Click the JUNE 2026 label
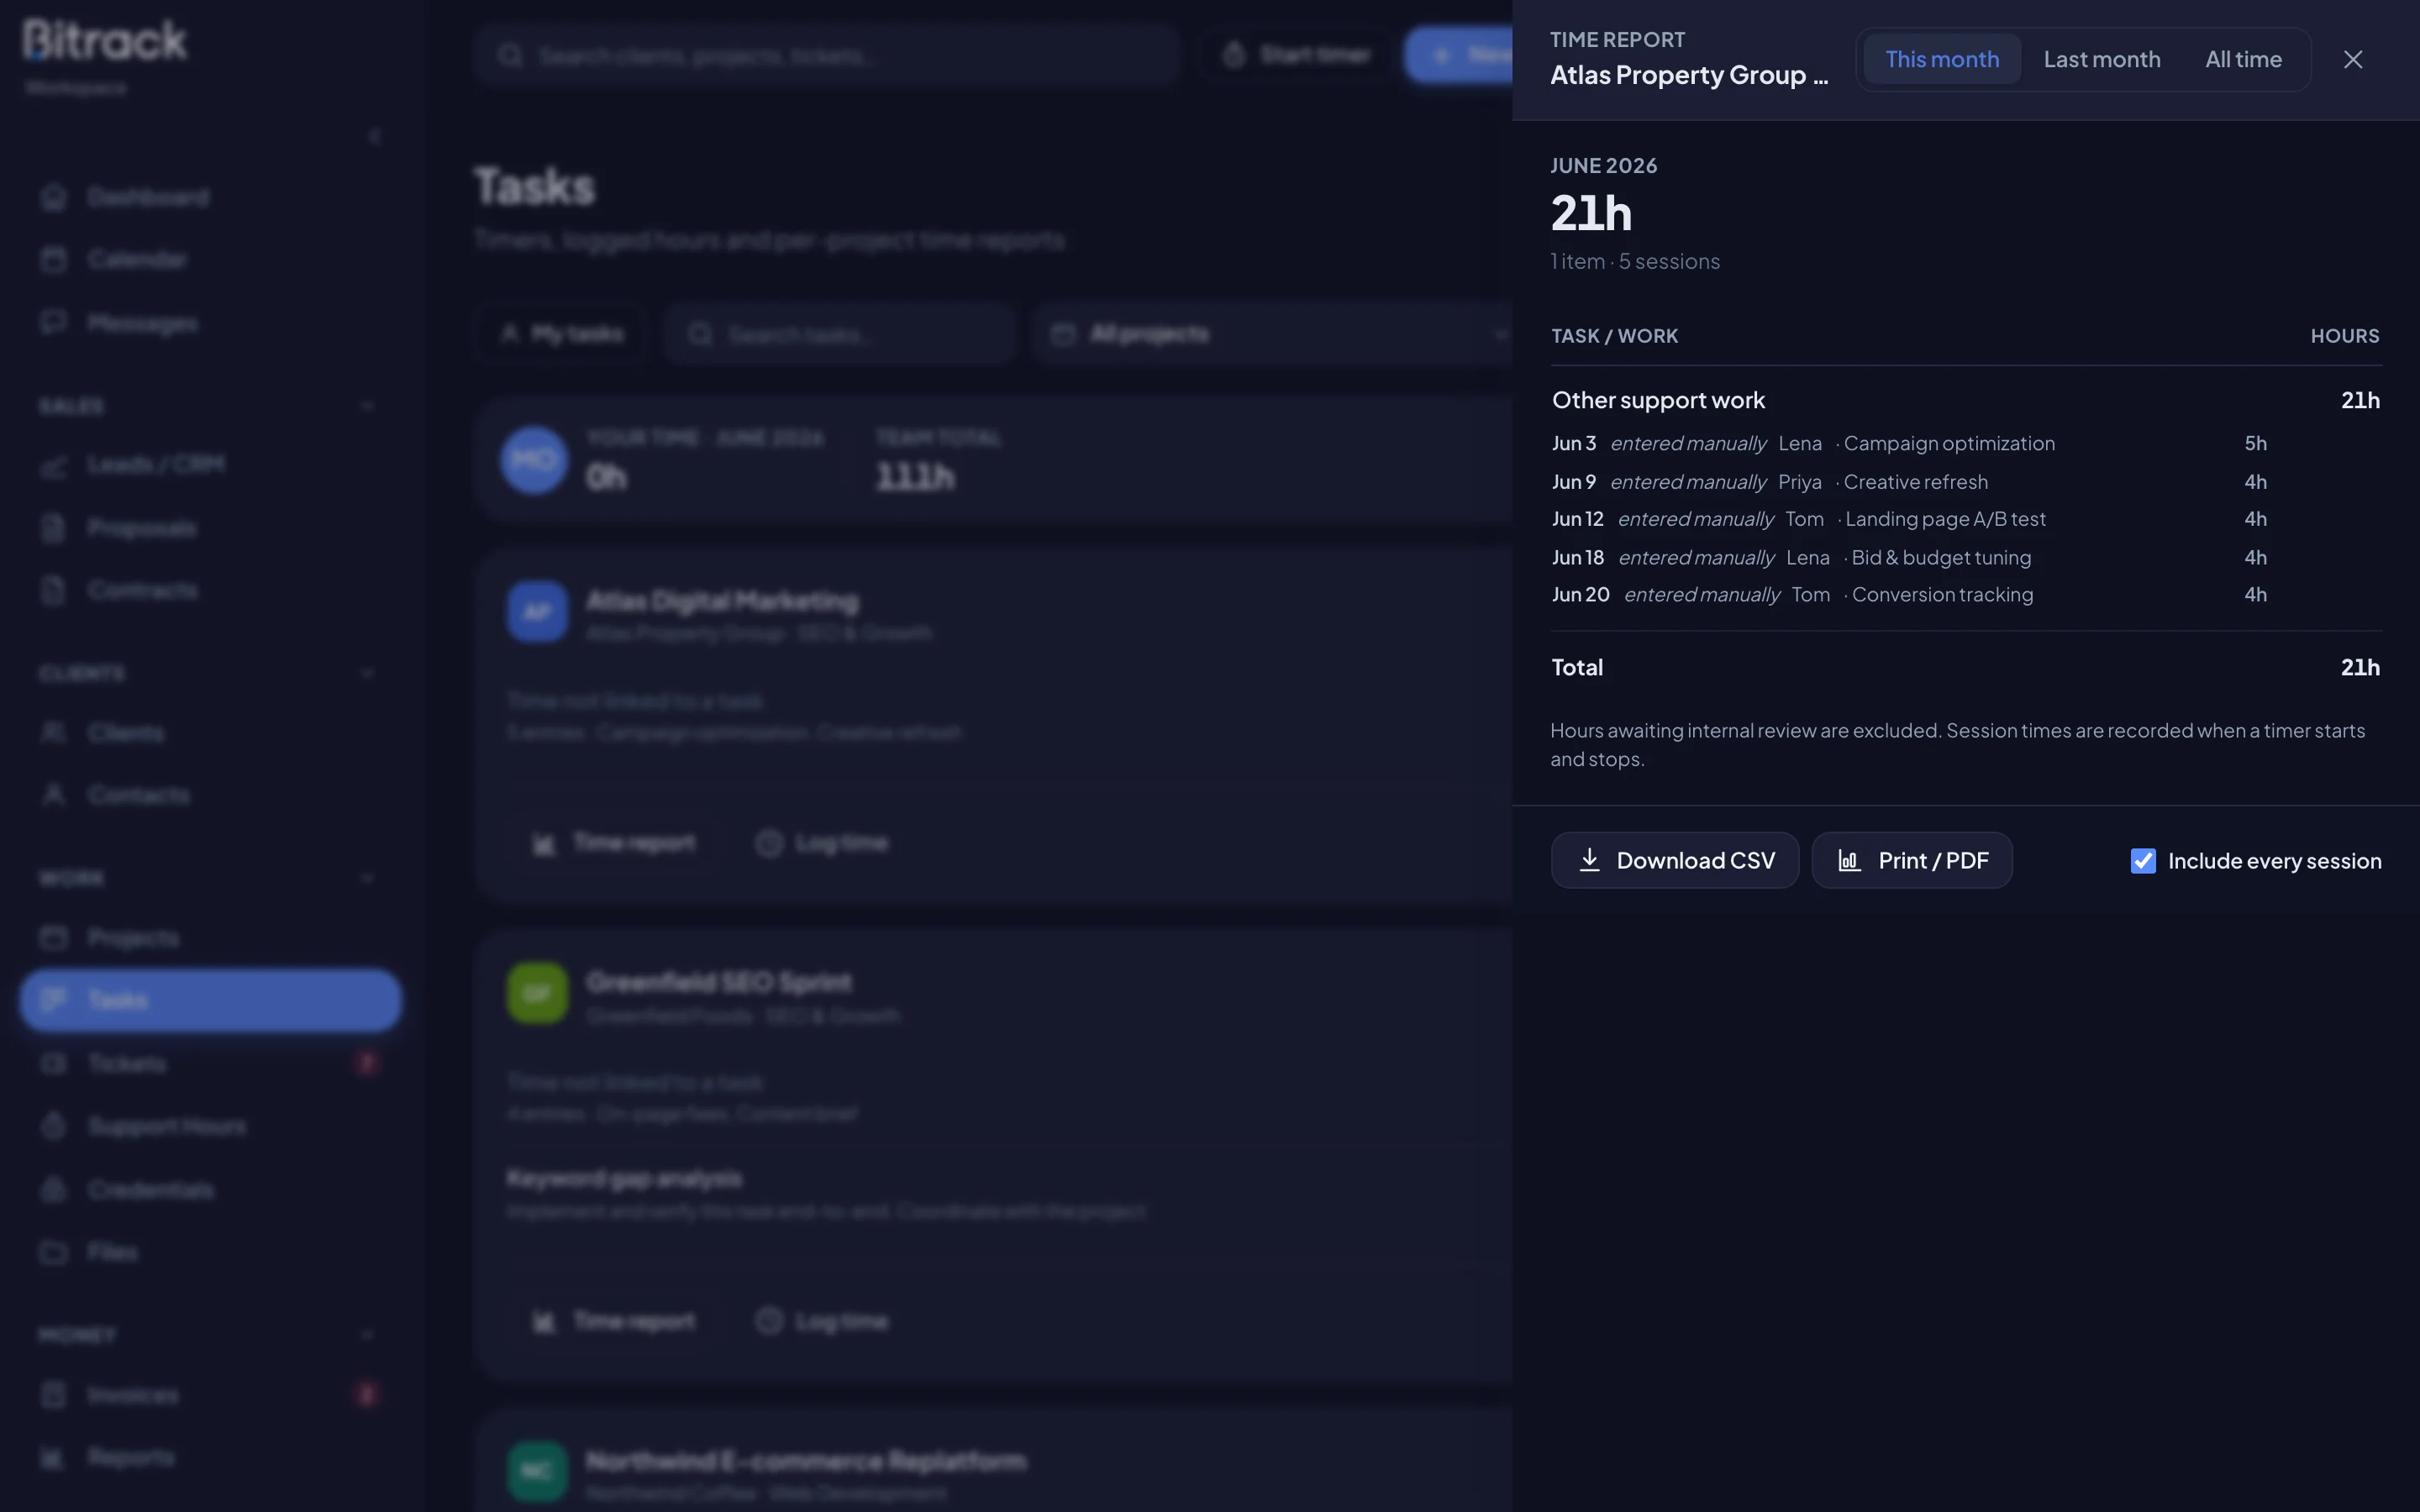2420x1512 pixels. click(x=1603, y=165)
